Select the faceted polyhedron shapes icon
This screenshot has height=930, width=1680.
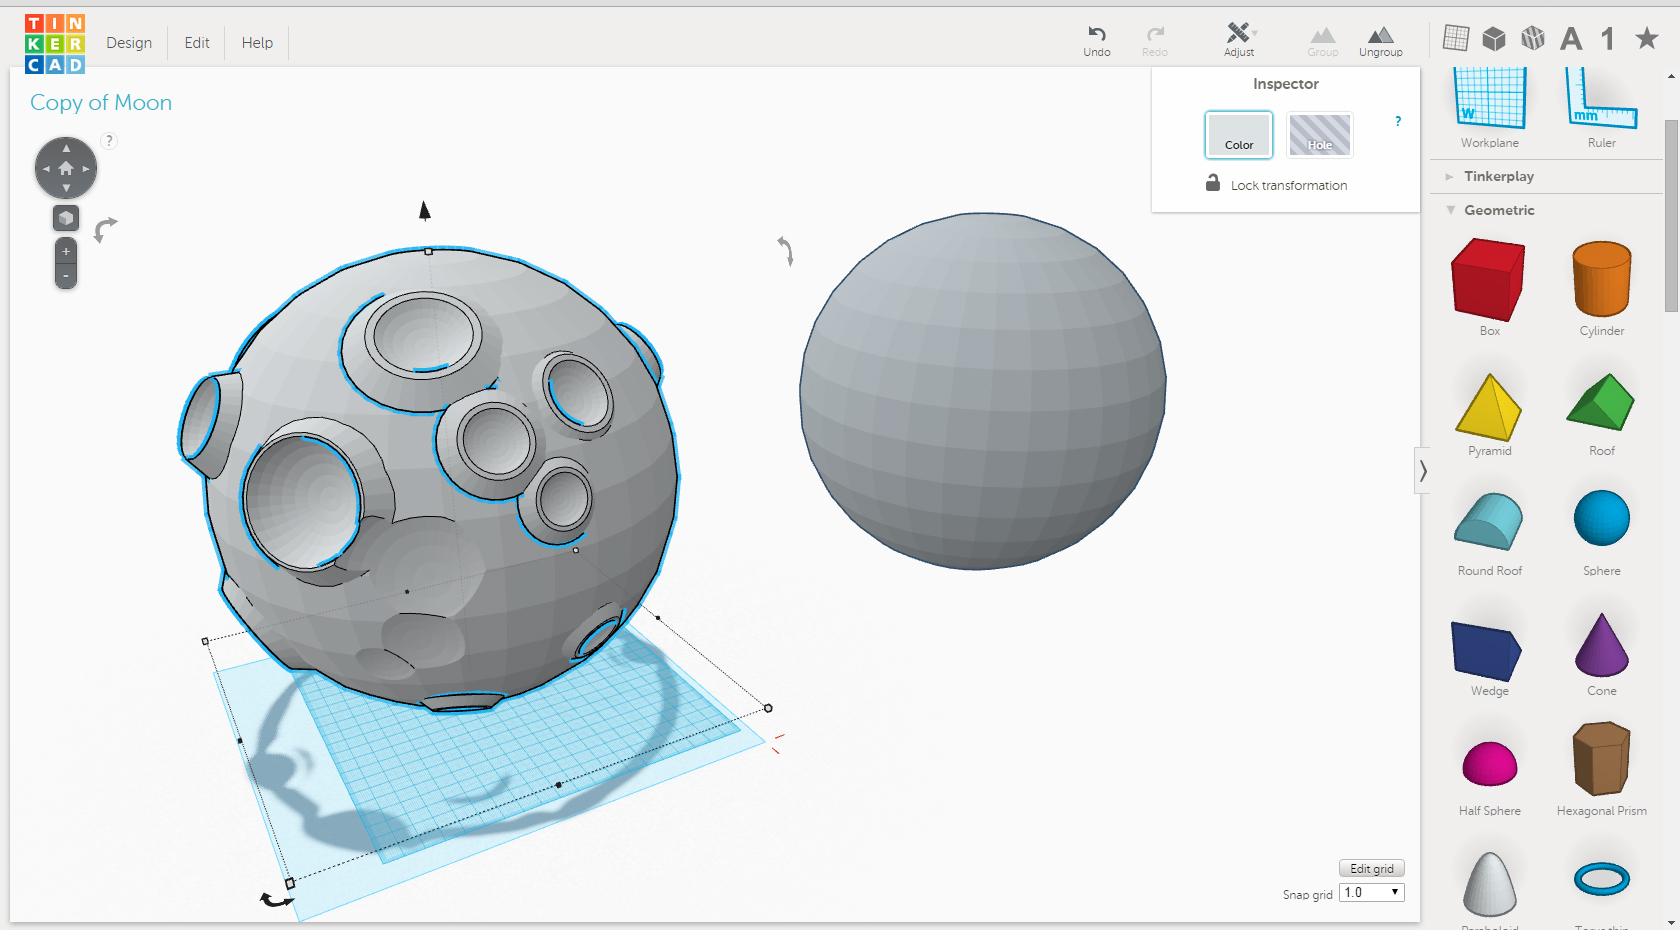[x=1532, y=38]
